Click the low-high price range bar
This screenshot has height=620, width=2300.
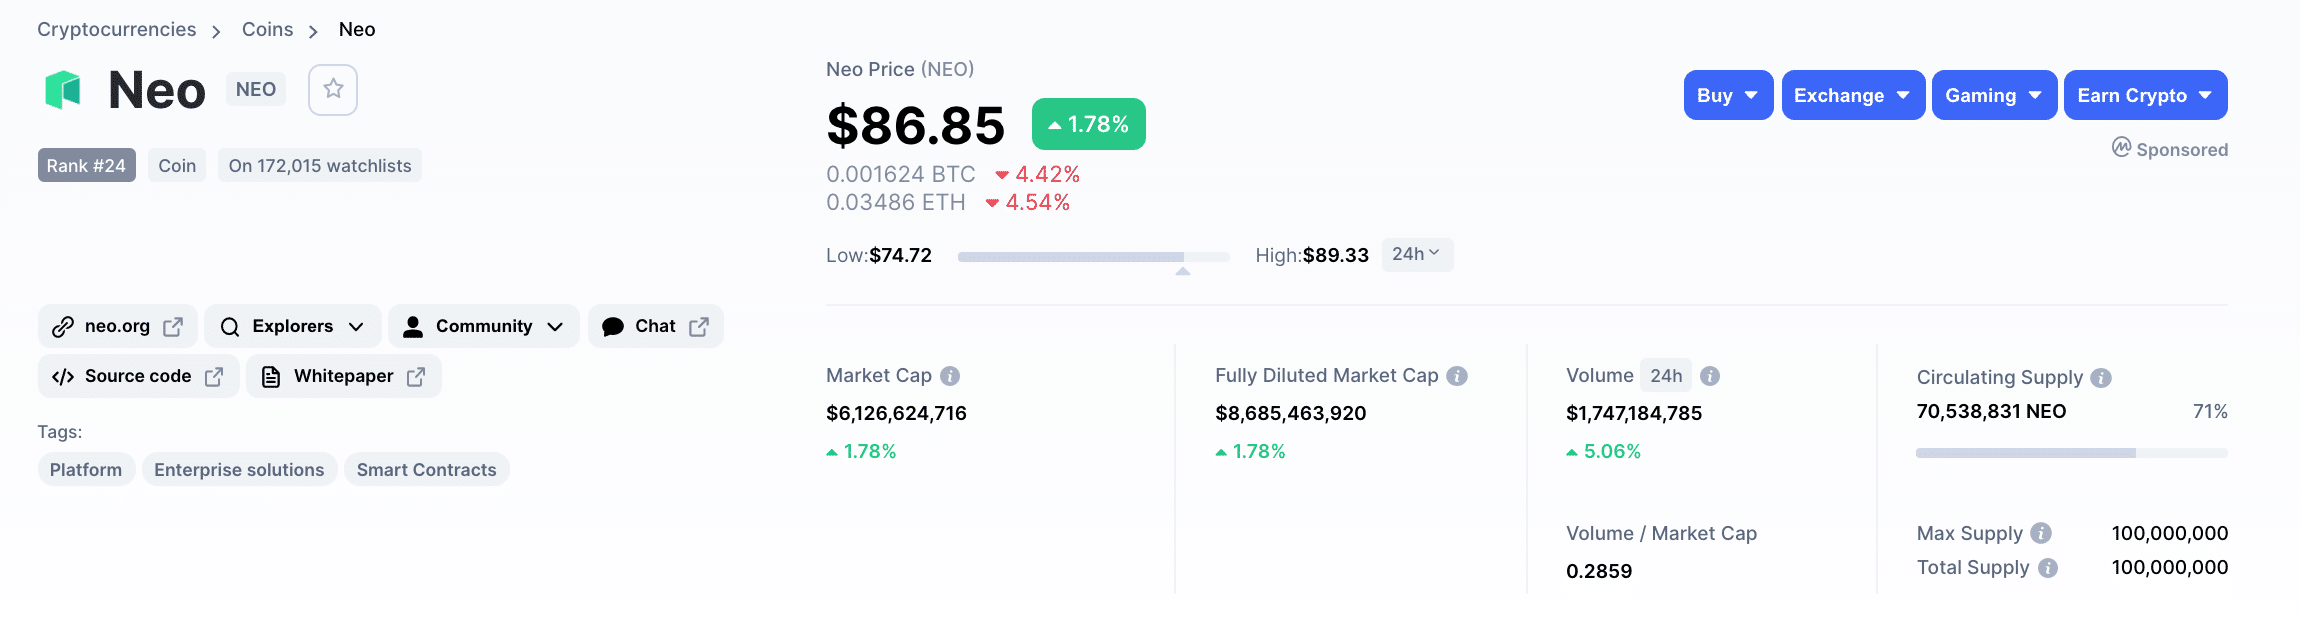pos(1094,257)
